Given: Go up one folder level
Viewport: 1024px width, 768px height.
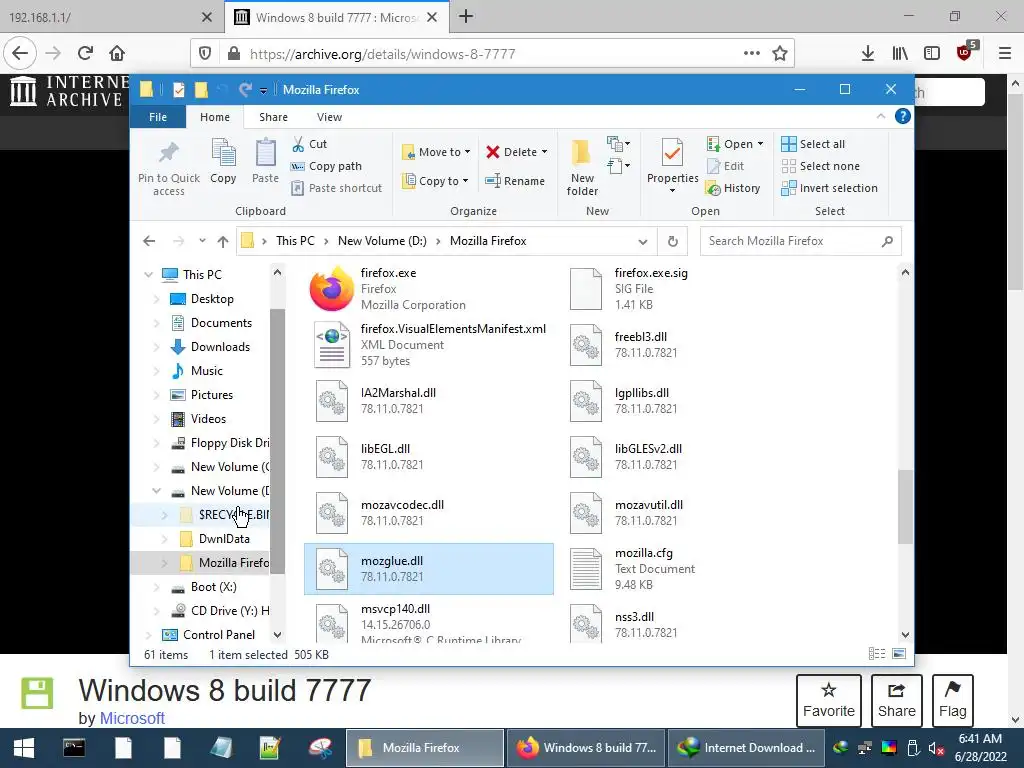Looking at the screenshot, I should click(223, 242).
